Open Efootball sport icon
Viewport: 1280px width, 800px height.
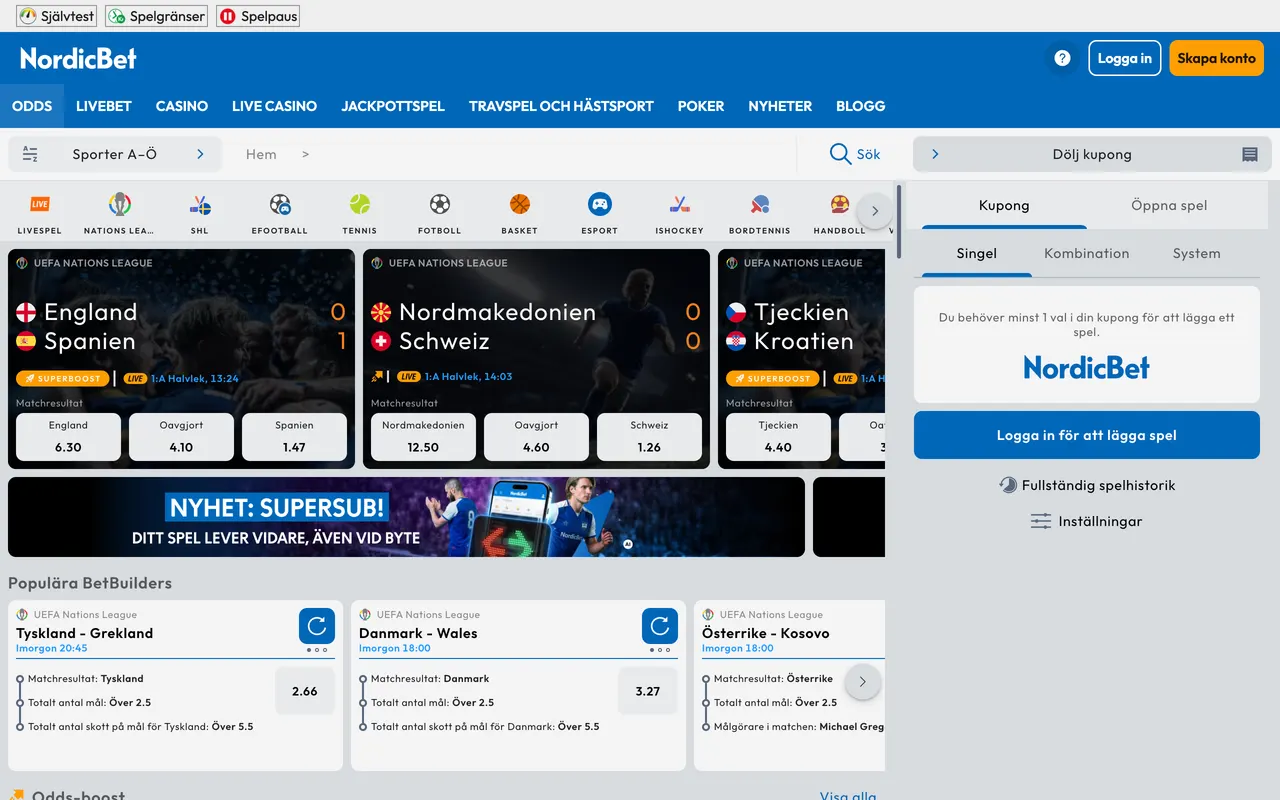(x=280, y=214)
